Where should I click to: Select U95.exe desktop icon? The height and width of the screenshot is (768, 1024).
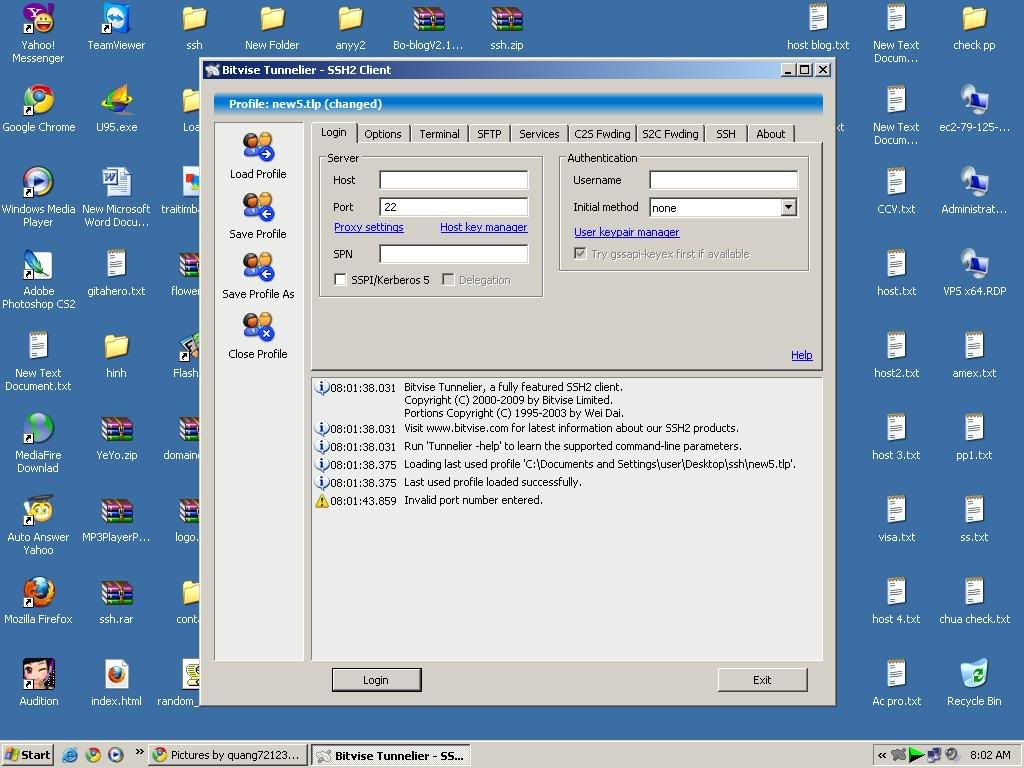click(x=116, y=109)
